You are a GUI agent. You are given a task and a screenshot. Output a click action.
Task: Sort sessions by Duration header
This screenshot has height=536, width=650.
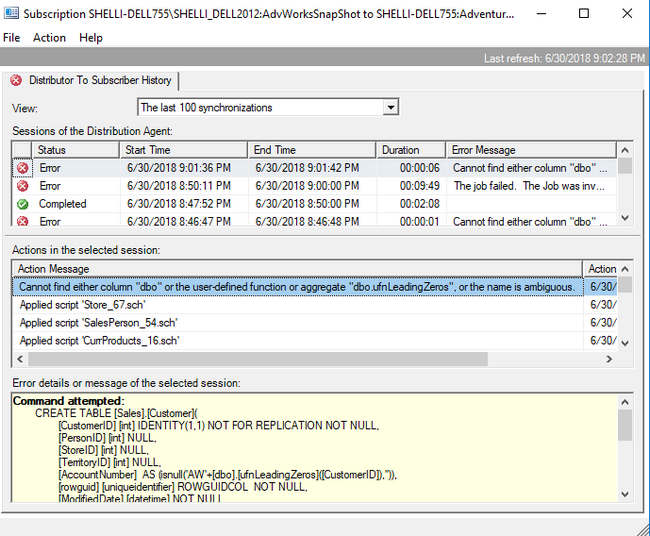click(411, 150)
